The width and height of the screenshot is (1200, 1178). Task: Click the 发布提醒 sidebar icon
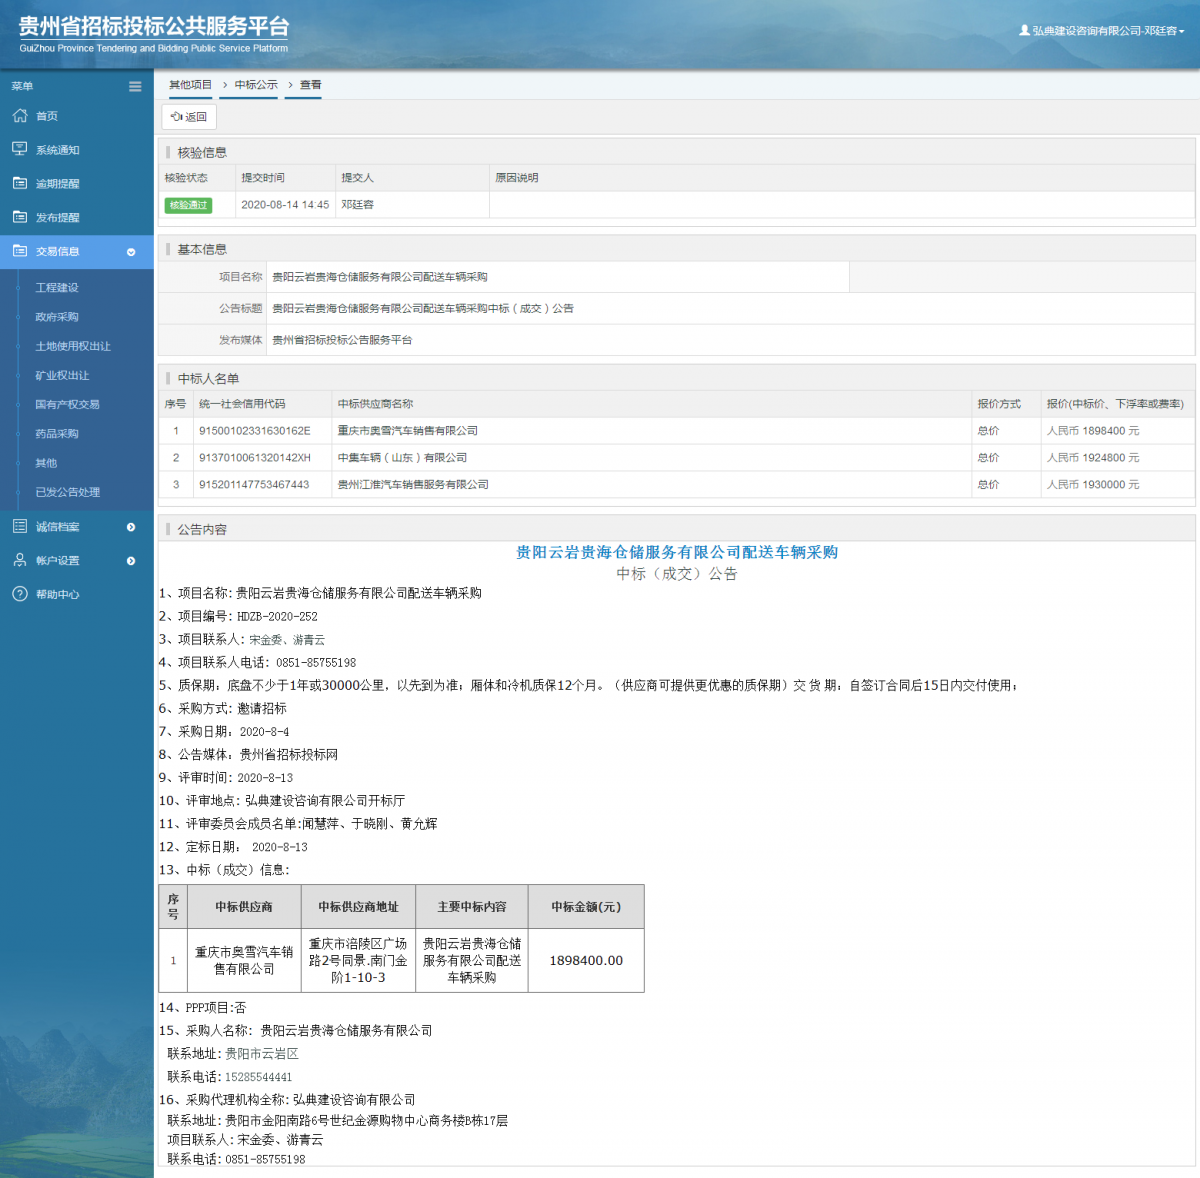pos(20,217)
